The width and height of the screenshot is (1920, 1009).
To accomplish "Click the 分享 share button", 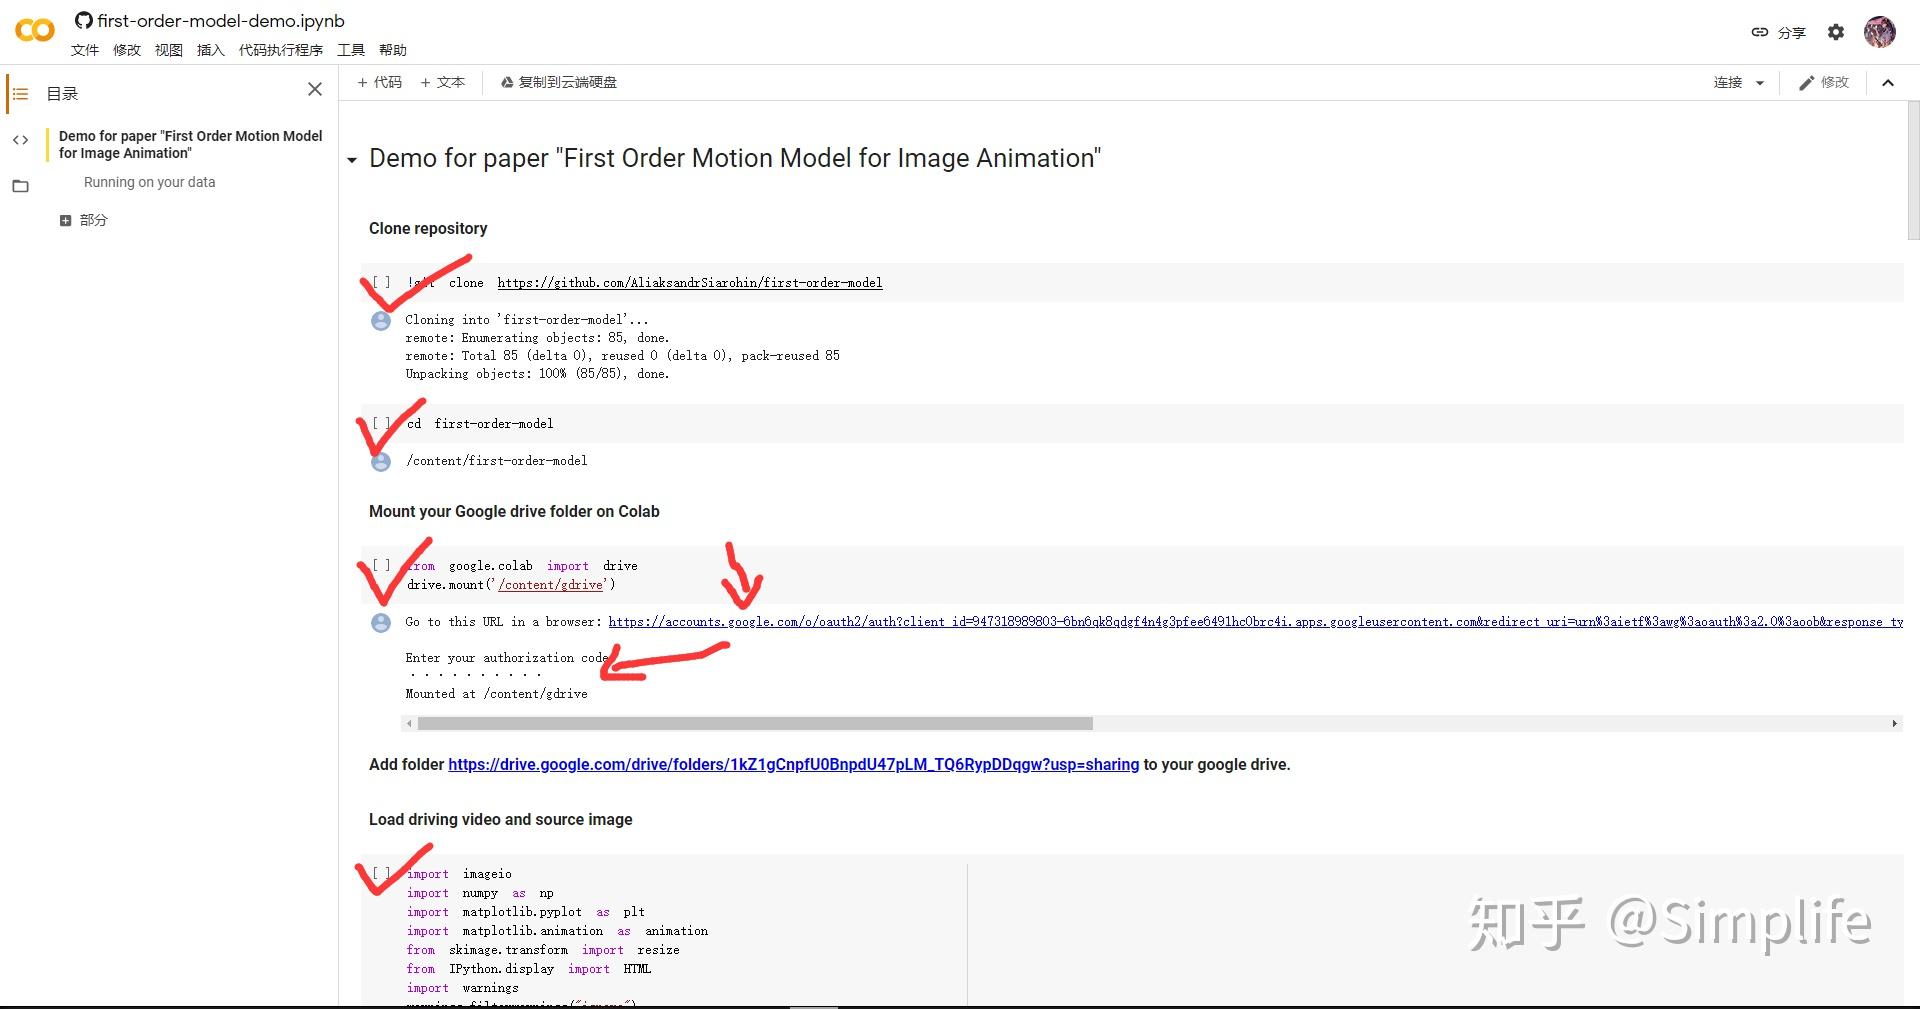I will [x=1779, y=32].
